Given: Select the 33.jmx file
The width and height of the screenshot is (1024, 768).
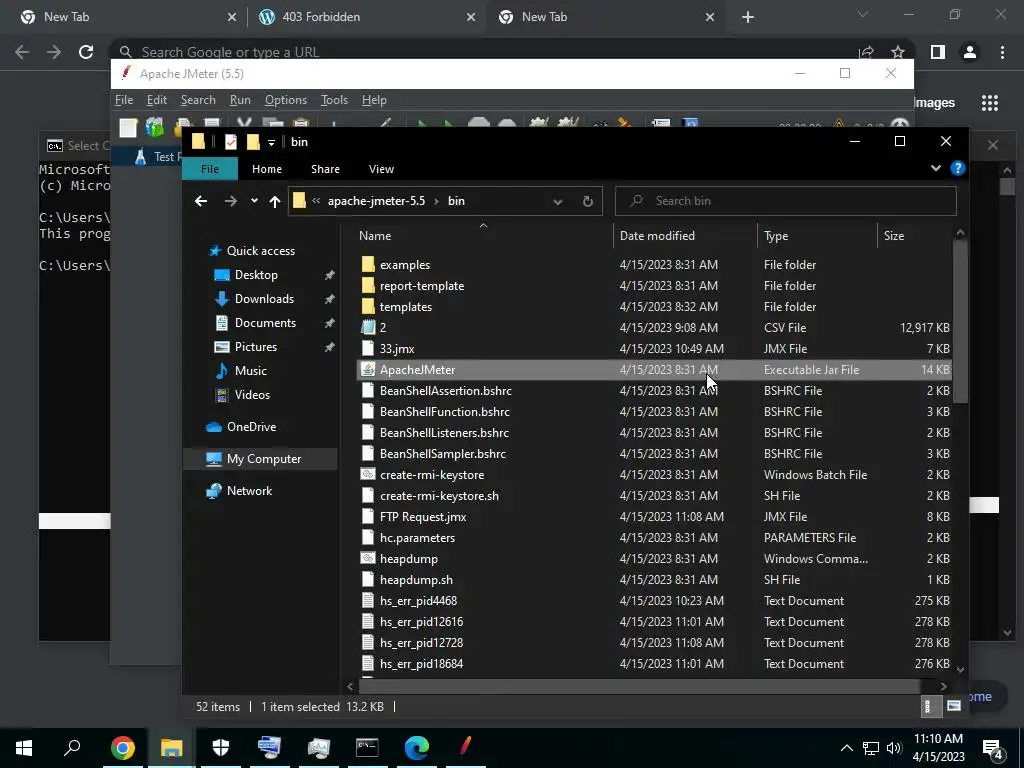Looking at the screenshot, I should (654, 349).
